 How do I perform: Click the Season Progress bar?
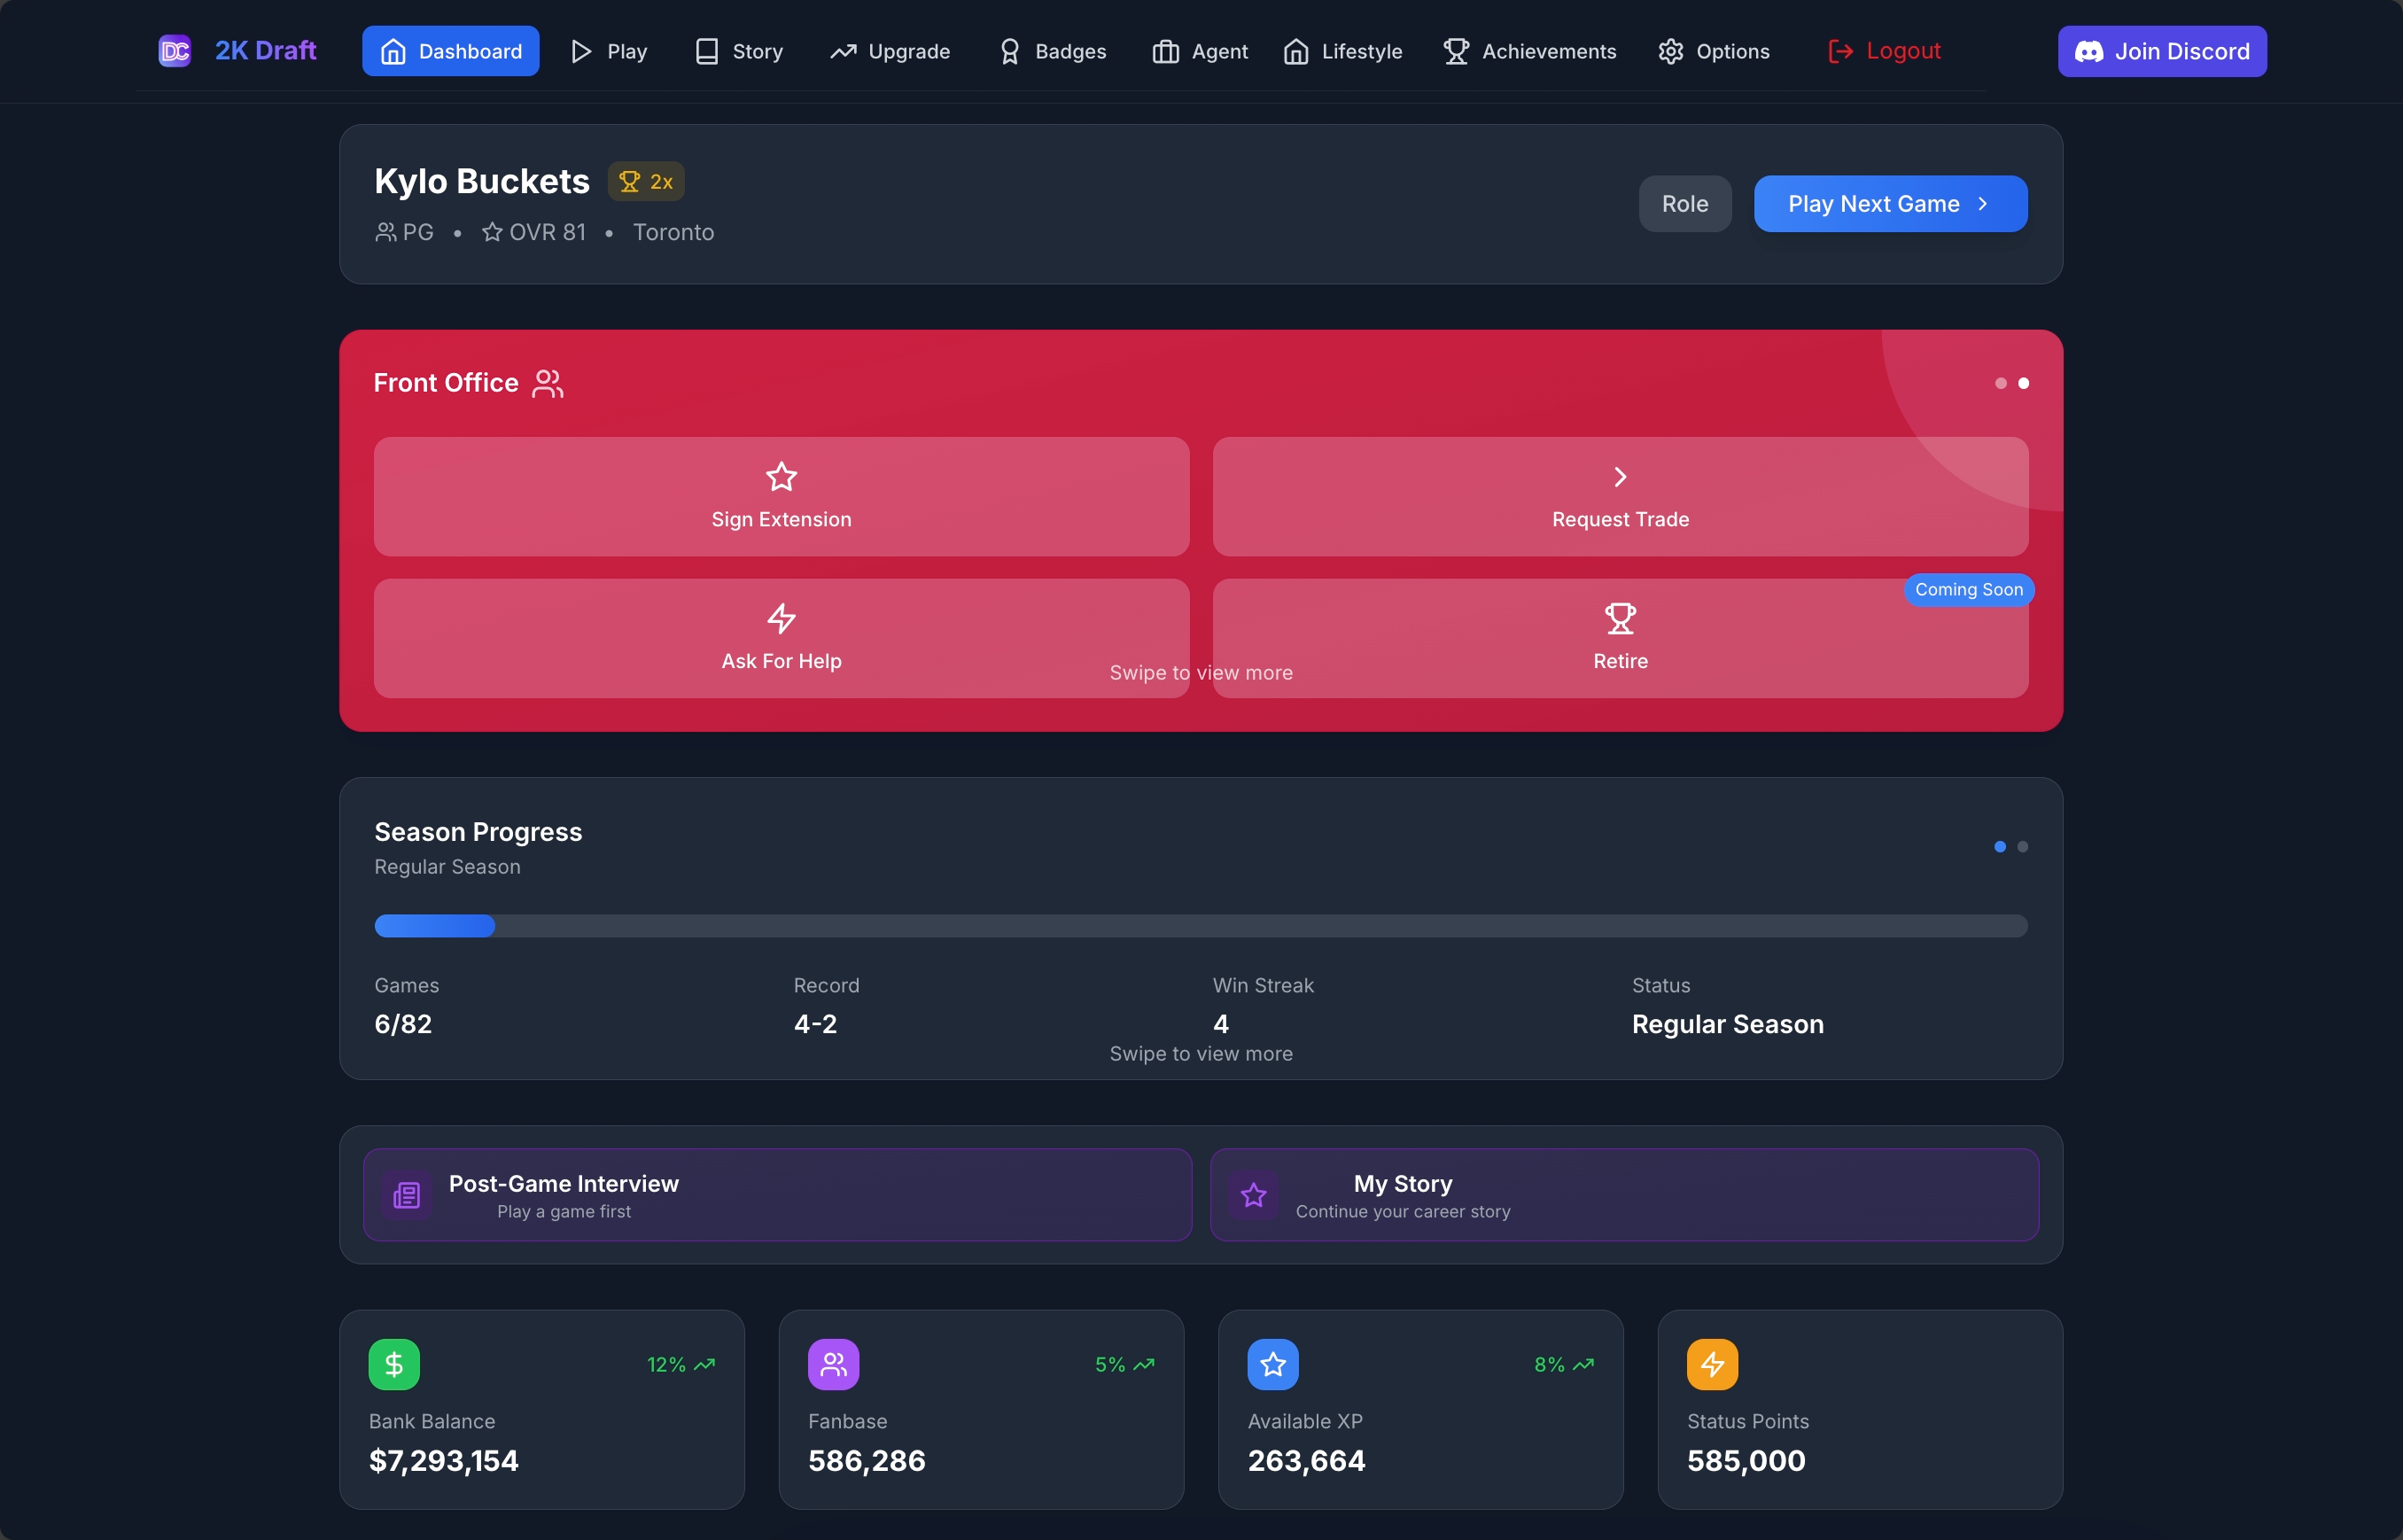[x=1200, y=926]
